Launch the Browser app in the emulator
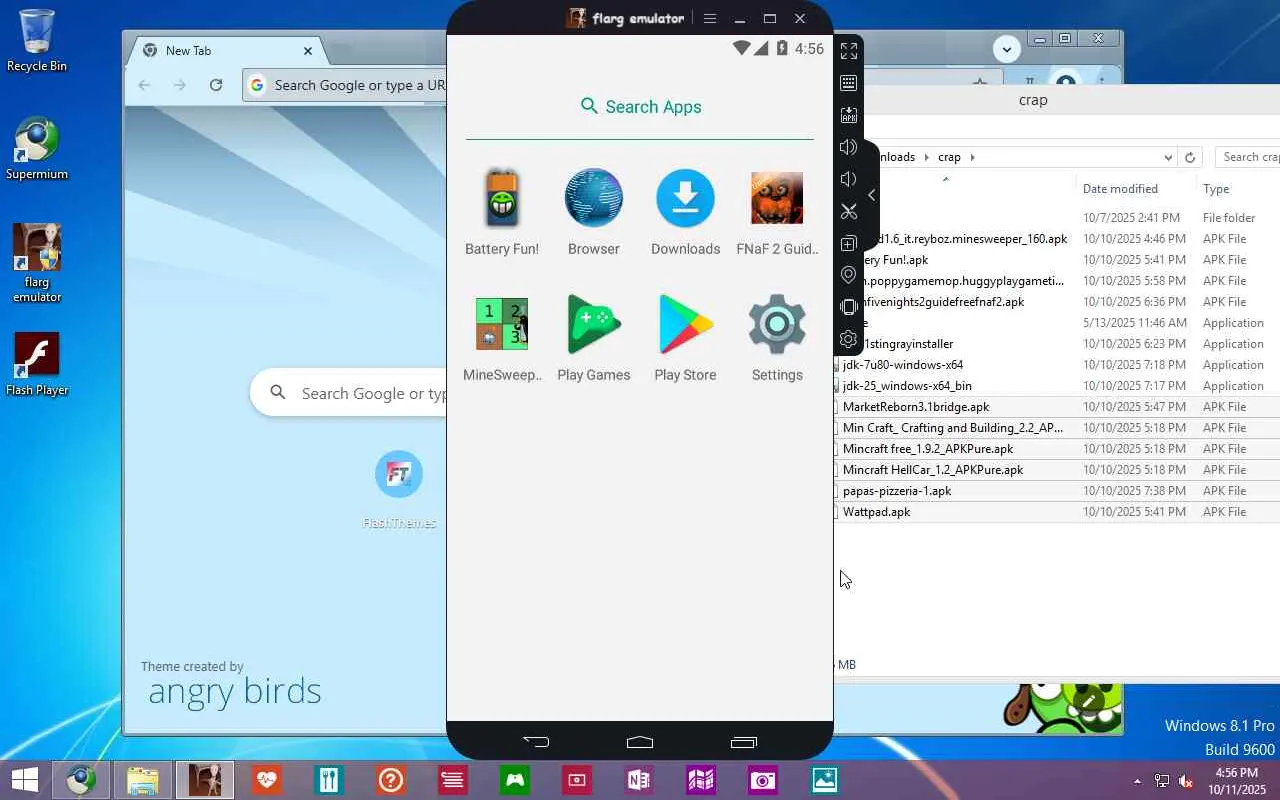 (594, 211)
